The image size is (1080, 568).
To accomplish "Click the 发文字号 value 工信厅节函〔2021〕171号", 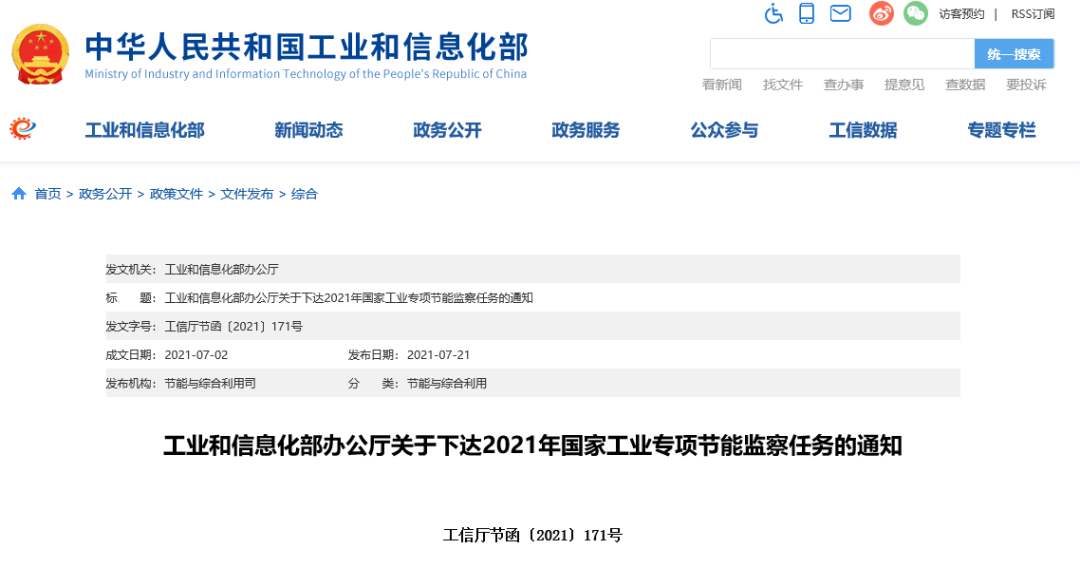I will click(233, 326).
